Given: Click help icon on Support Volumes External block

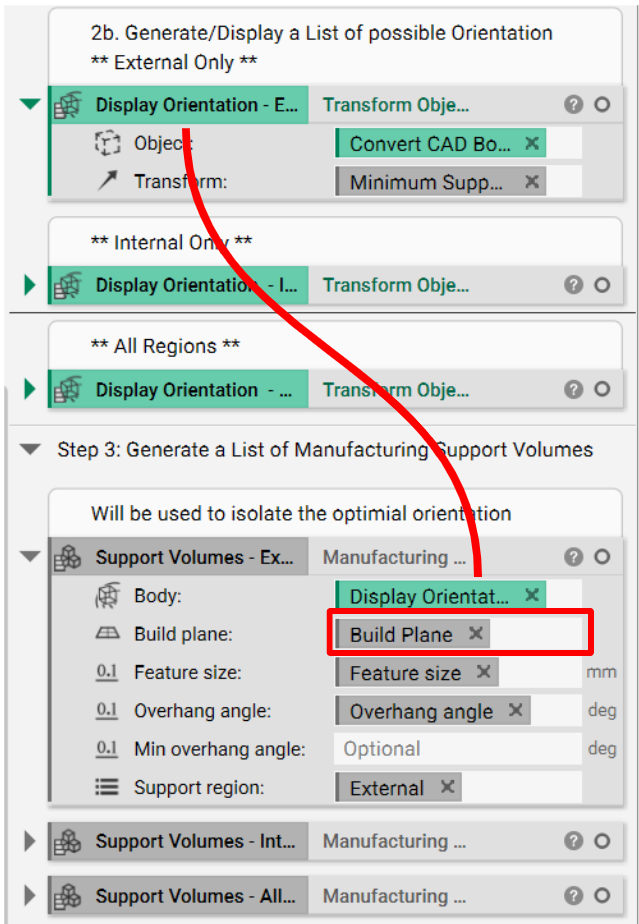Looking at the screenshot, I should pos(573,557).
